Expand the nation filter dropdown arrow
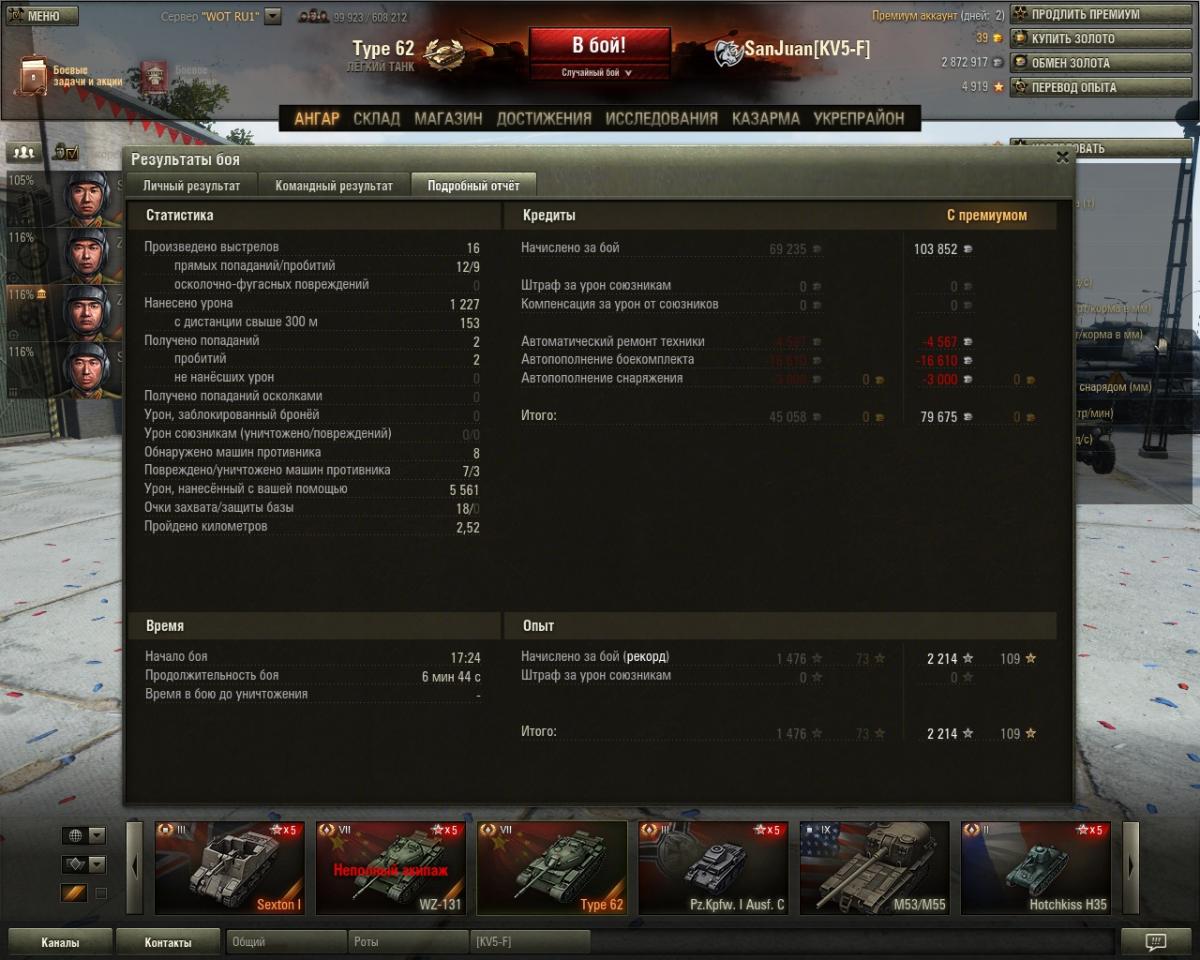The height and width of the screenshot is (960, 1200). coord(97,835)
